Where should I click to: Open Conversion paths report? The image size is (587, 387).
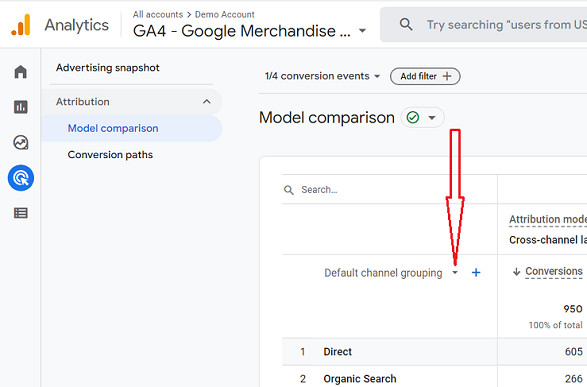110,155
